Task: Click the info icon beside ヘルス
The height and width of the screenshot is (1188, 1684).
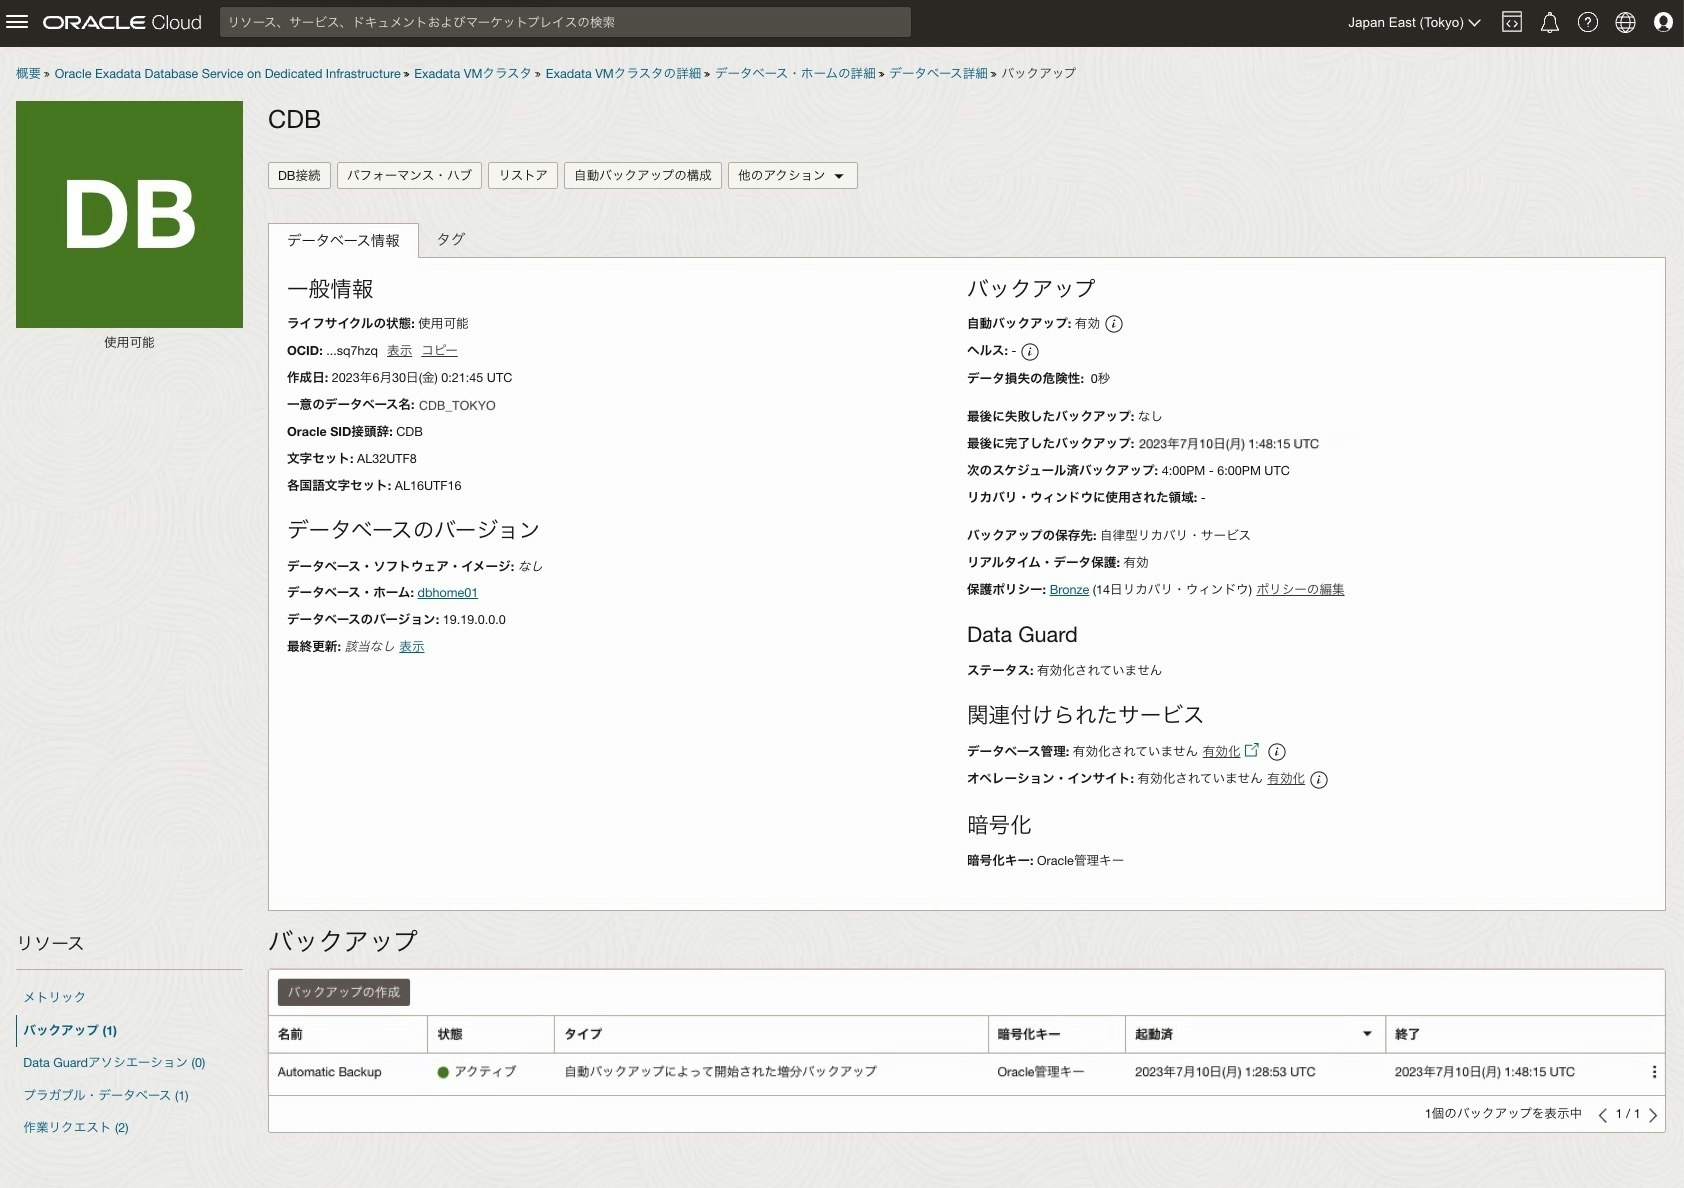Action: pyautogui.click(x=1030, y=351)
